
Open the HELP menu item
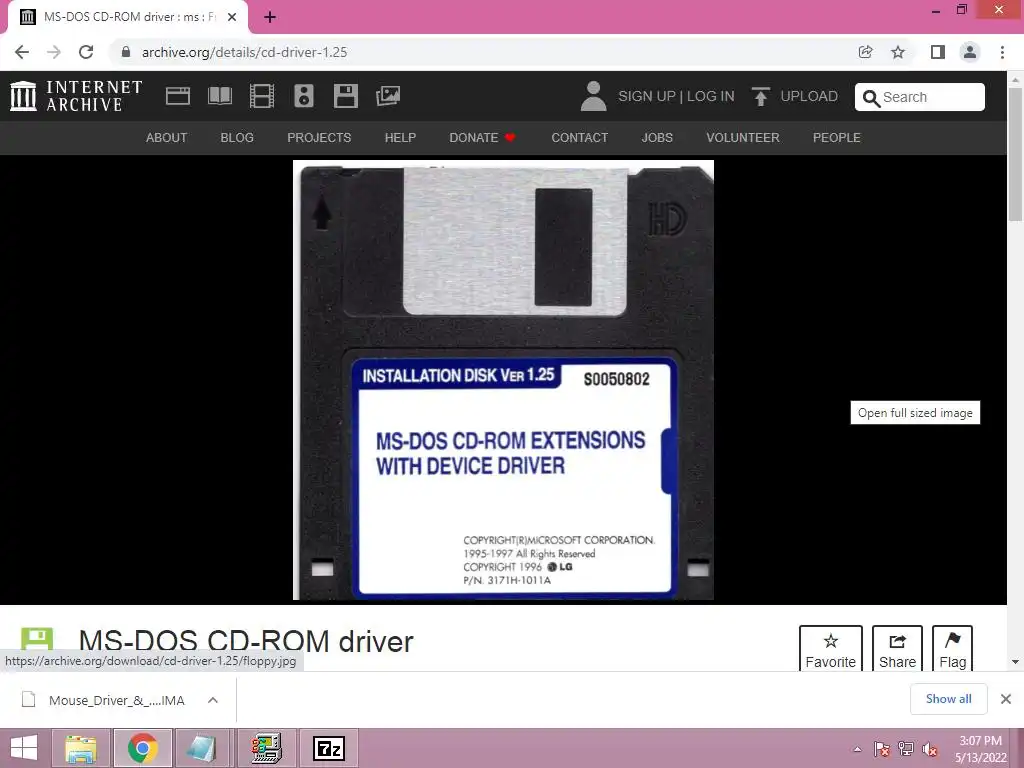tap(400, 138)
